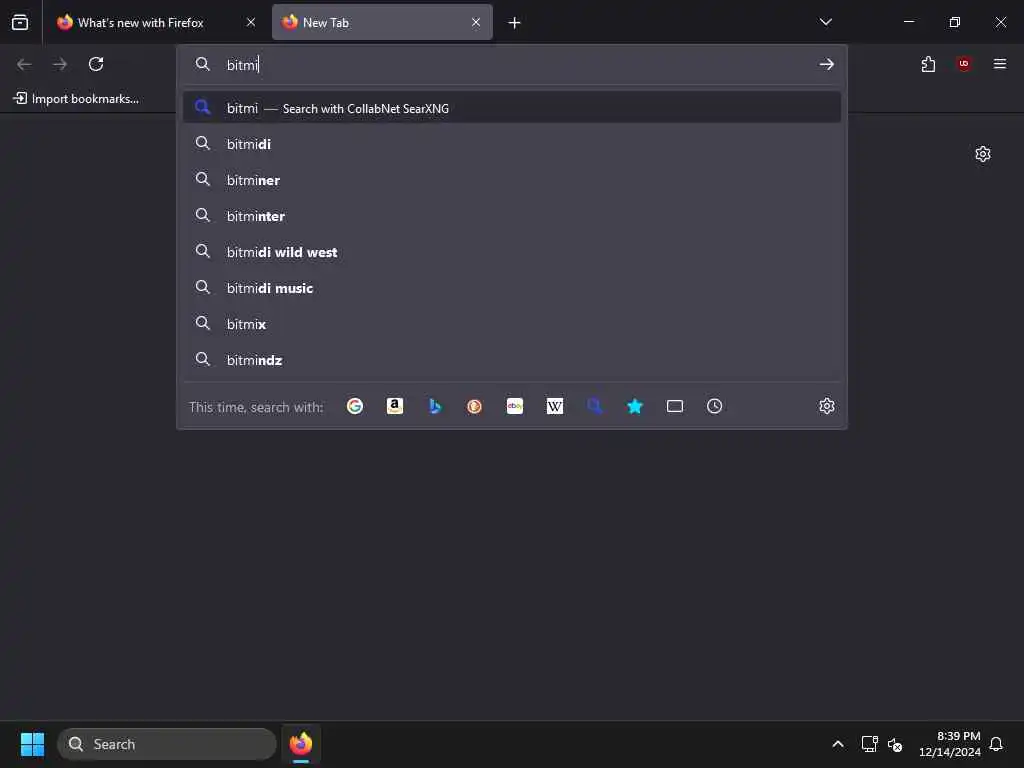Search in open Tabs via rectangle icon
1024x768 pixels.
point(675,406)
